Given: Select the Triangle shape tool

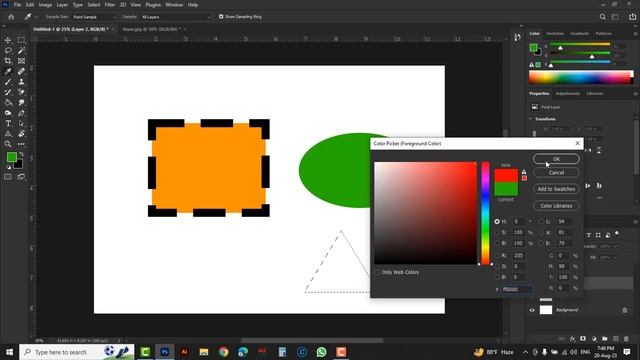Looking at the screenshot, I should tap(8, 134).
